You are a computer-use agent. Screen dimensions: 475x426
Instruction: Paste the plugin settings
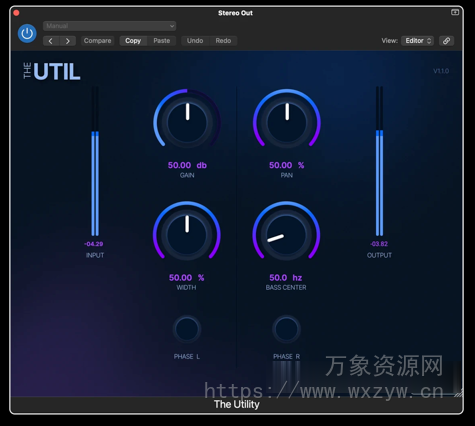coord(162,41)
